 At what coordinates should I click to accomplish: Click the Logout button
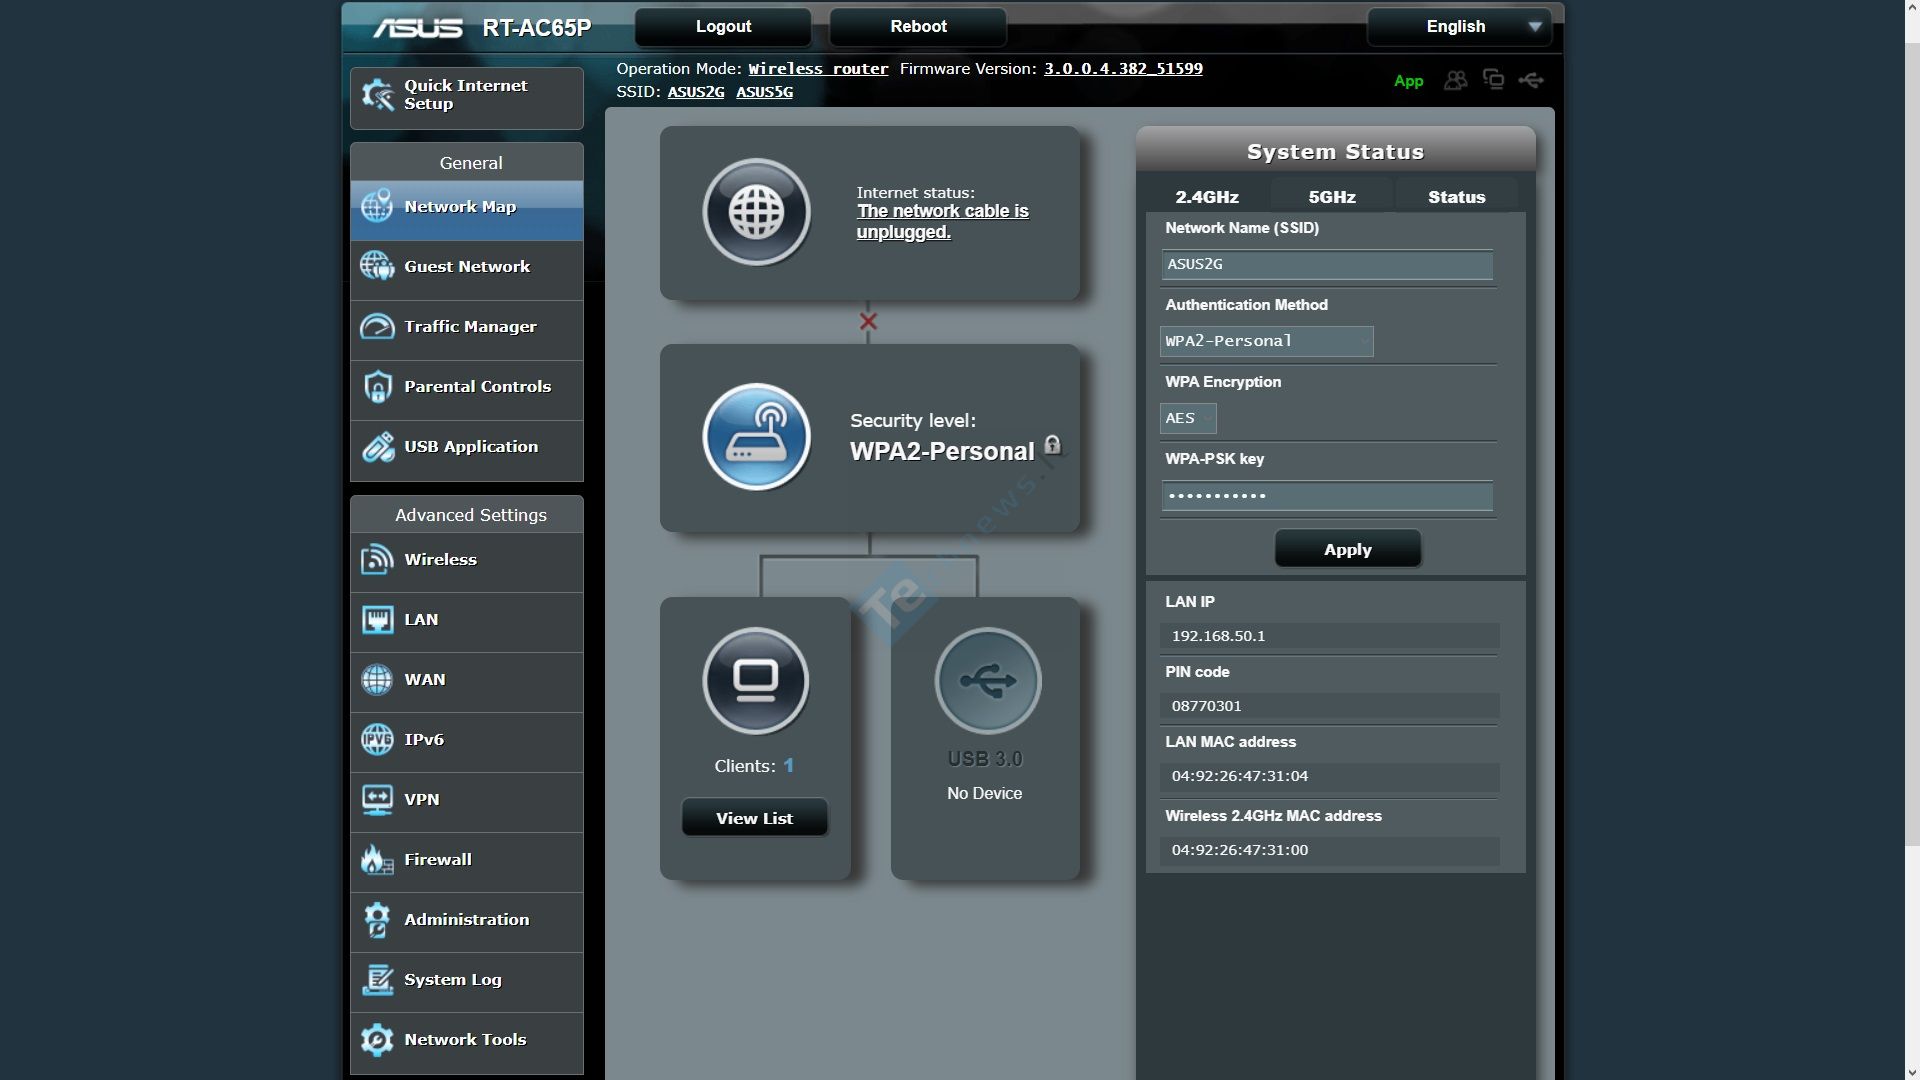[723, 27]
